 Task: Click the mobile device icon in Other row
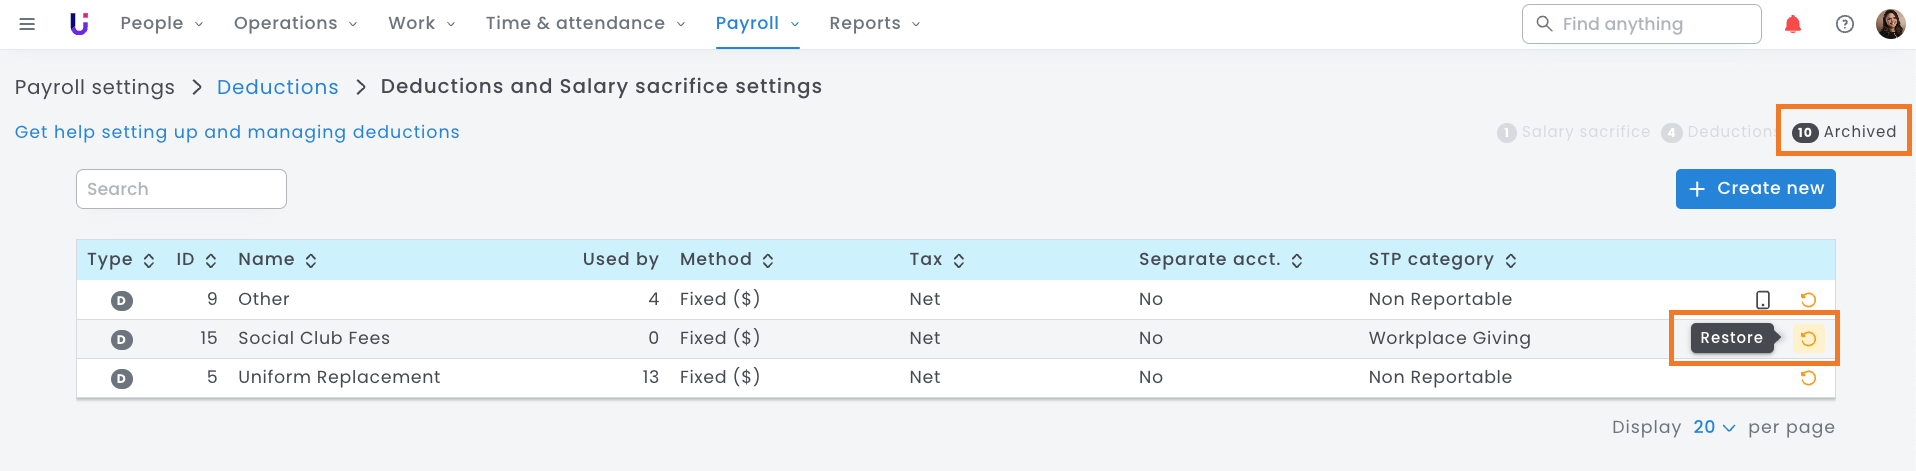point(1762,300)
